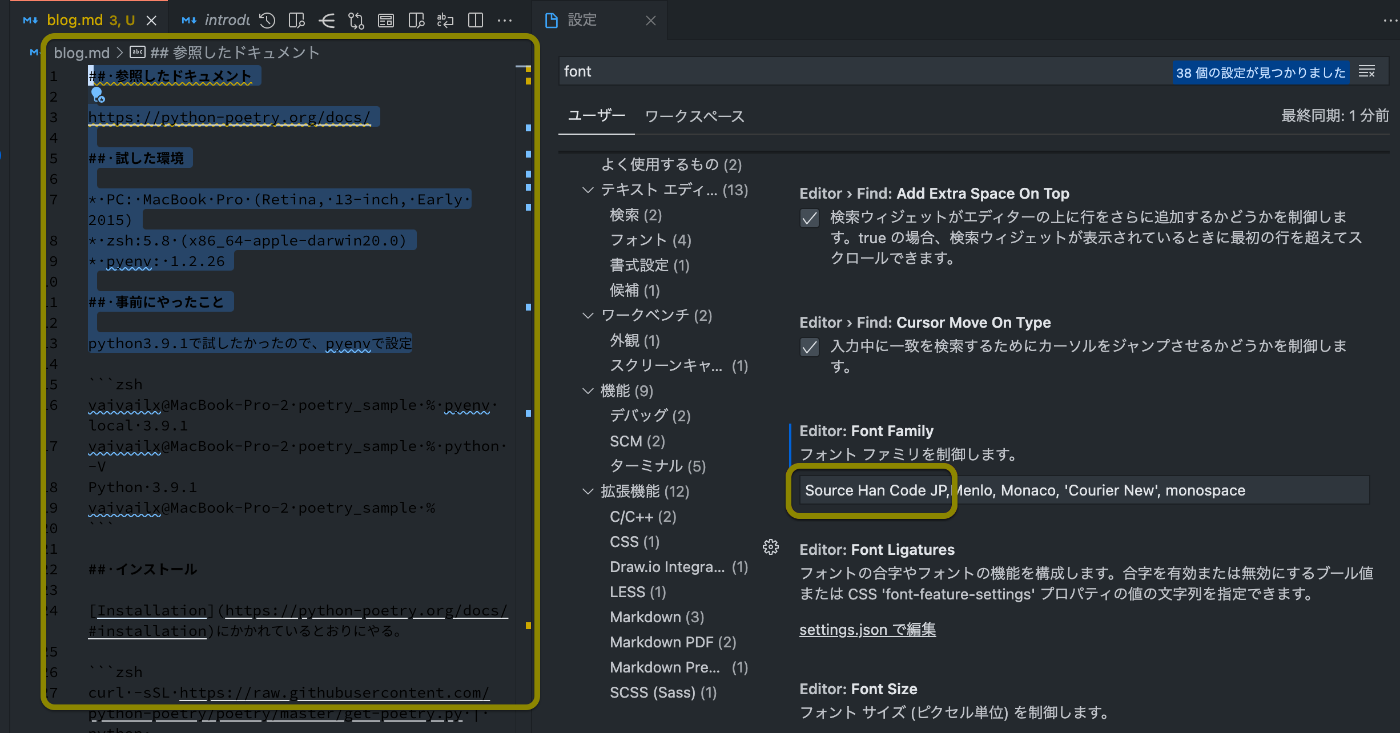1400x733 pixels.
Task: Open the editor more actions ellipsis
Action: tap(506, 20)
